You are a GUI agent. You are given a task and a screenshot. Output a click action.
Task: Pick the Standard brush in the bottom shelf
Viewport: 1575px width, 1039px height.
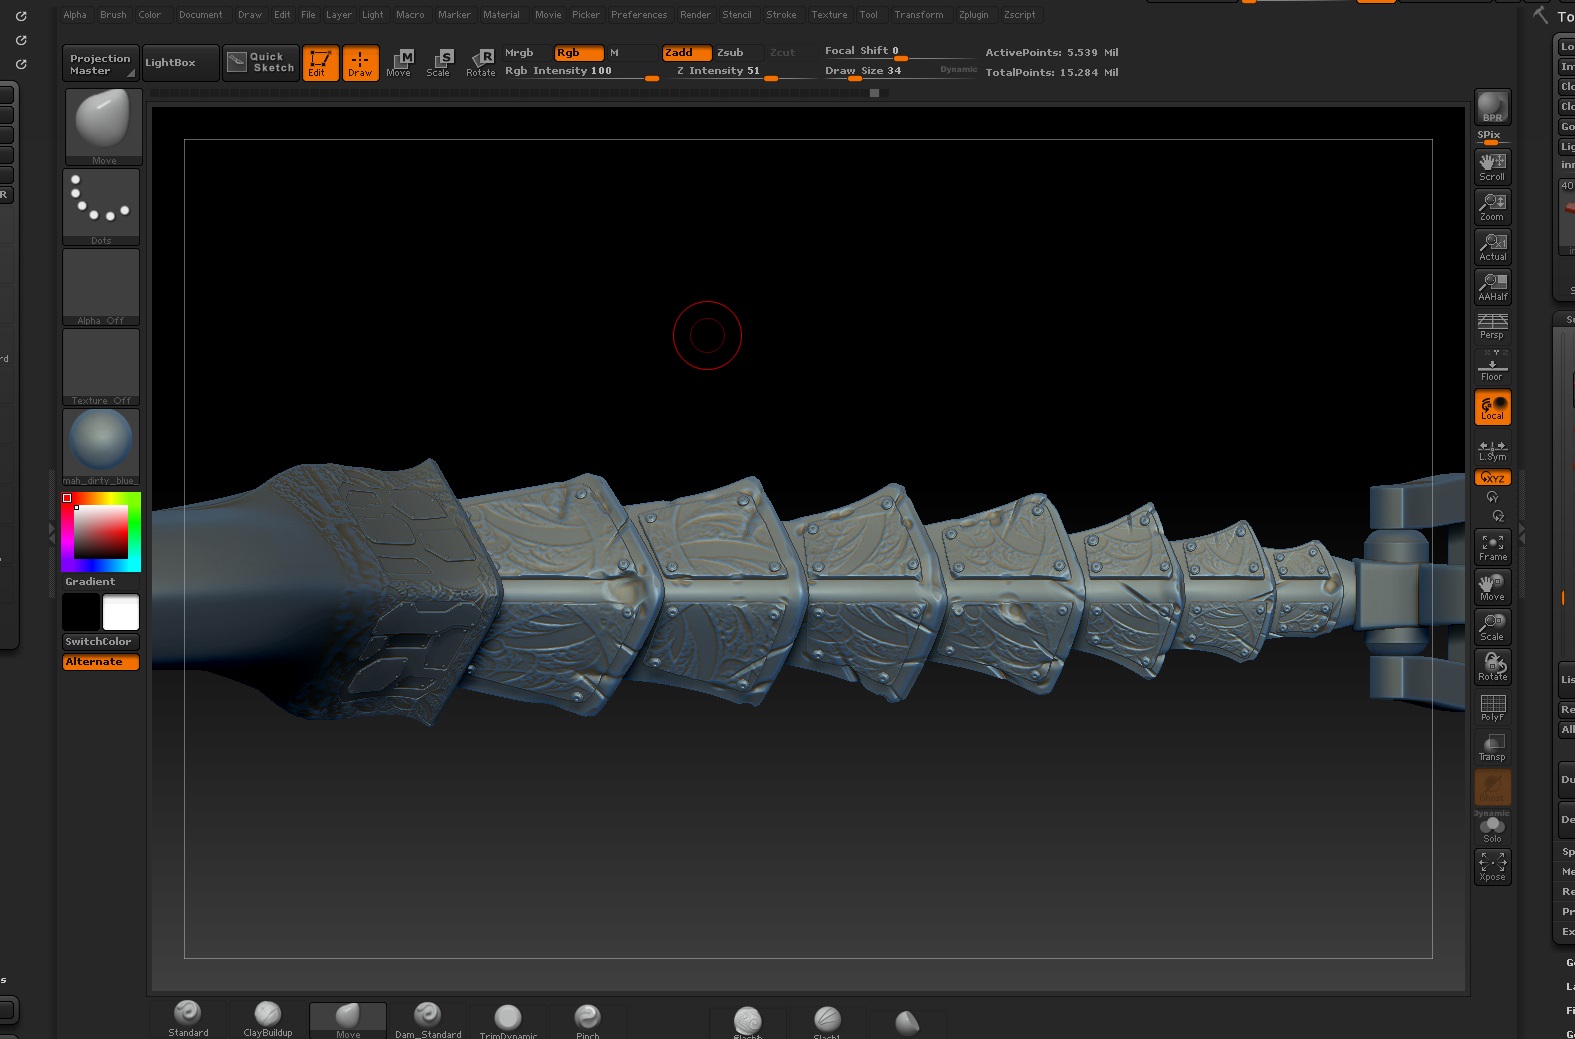(x=188, y=1020)
